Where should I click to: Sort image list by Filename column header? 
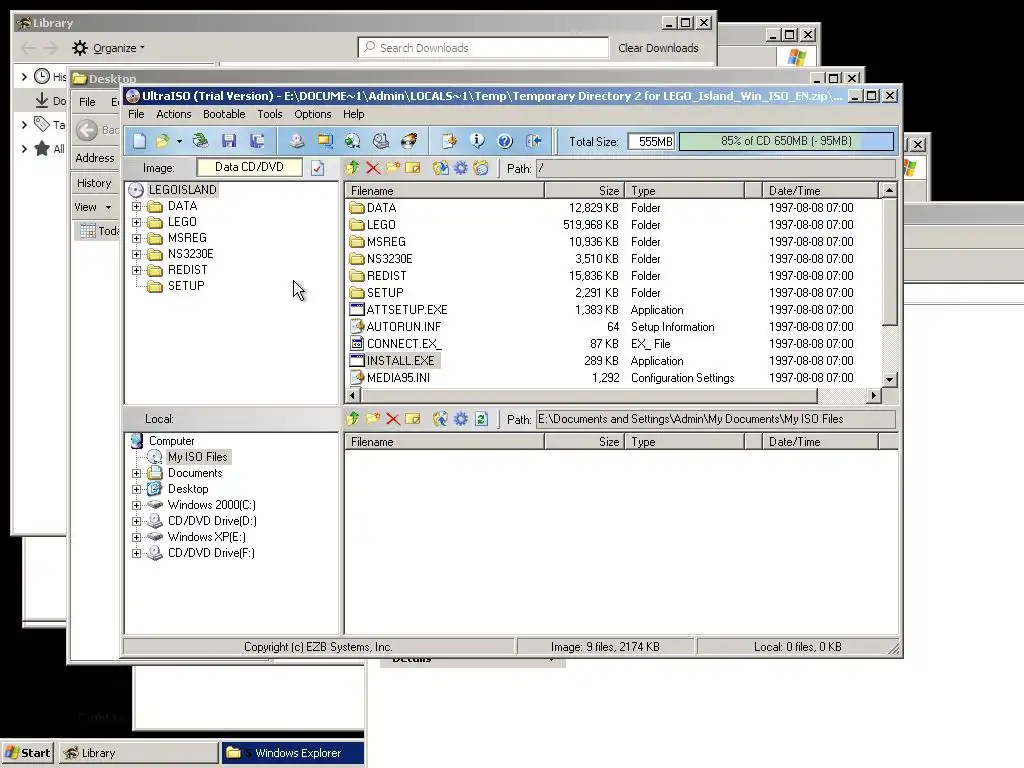click(445, 191)
